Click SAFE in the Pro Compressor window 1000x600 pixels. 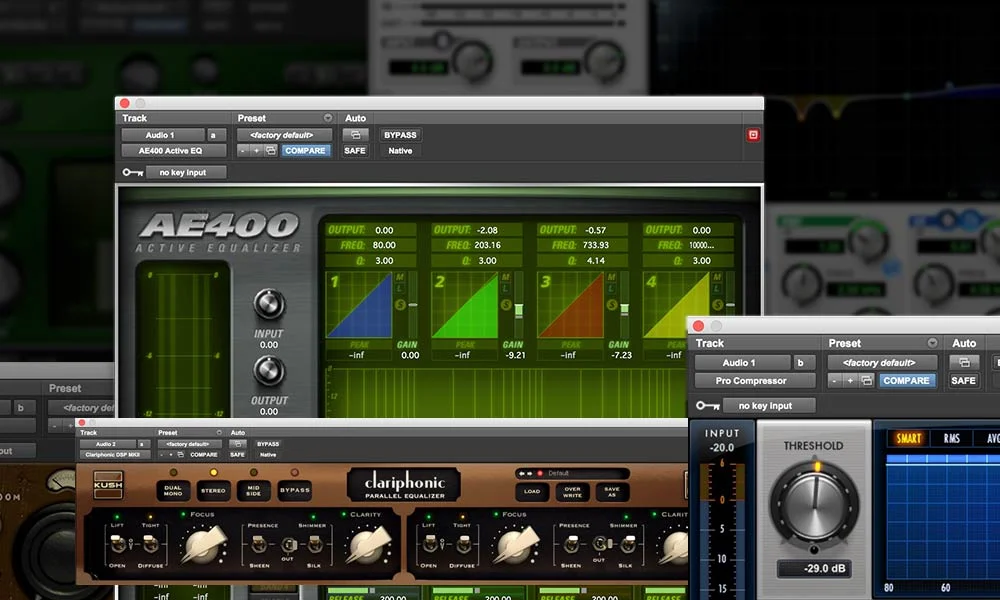(x=963, y=381)
